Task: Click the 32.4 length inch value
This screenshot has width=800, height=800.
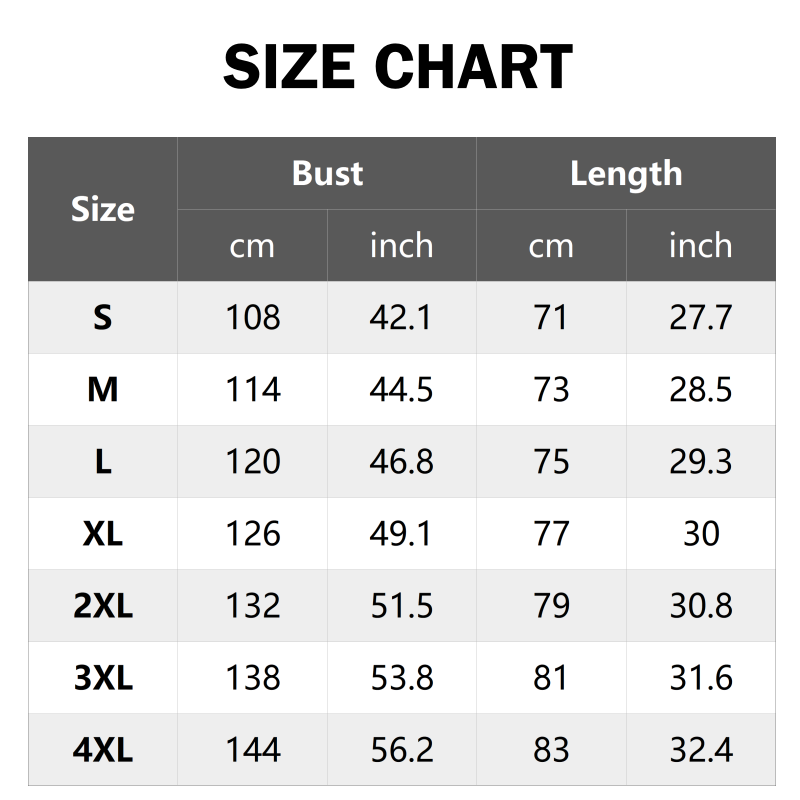Action: point(700,749)
